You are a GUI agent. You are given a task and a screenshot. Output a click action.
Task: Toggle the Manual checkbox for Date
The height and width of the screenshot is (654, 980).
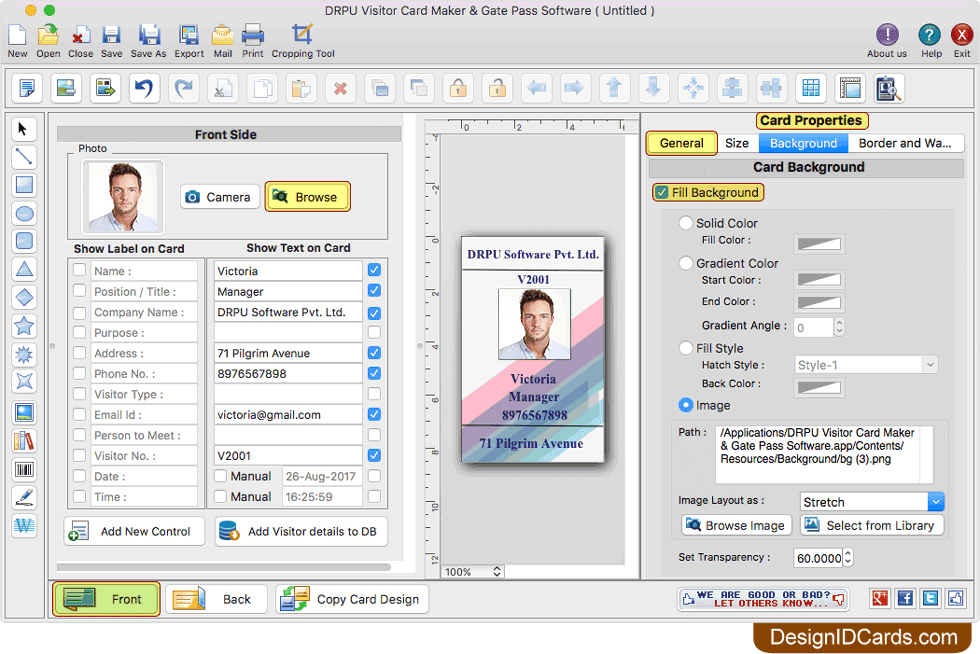coord(221,476)
